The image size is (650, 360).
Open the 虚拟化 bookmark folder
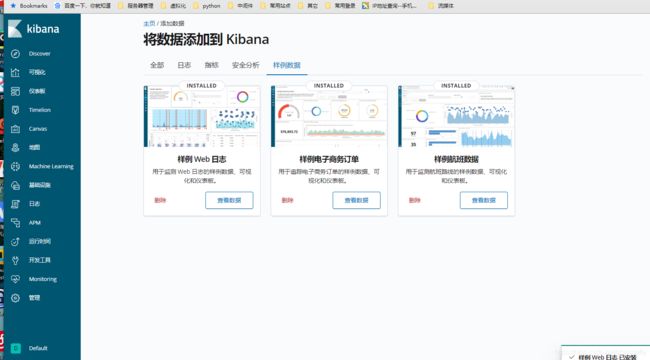(174, 6)
